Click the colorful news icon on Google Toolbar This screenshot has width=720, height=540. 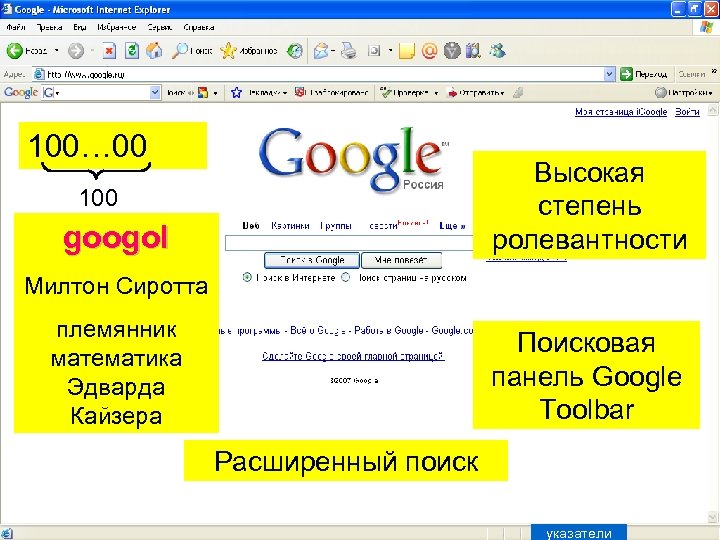coord(203,93)
